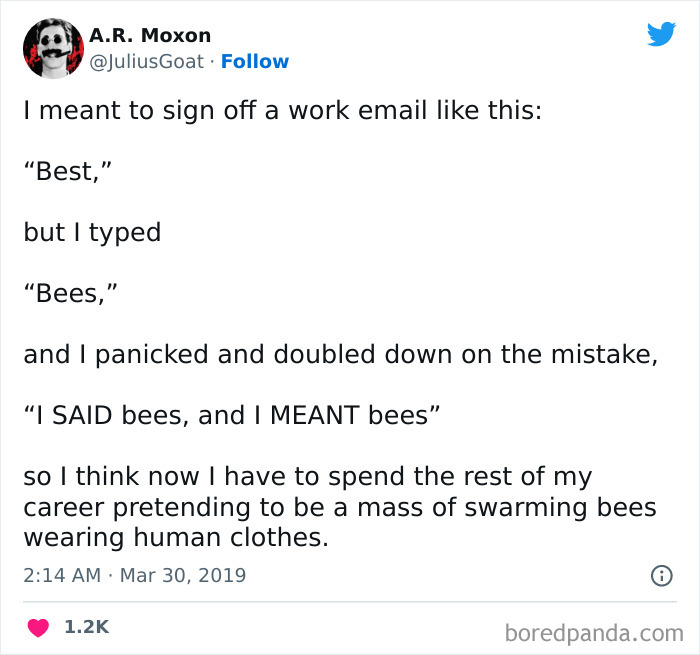Viewport: 700px width, 655px height.
Task: Click the Twitter bird logo
Action: click(x=661, y=35)
